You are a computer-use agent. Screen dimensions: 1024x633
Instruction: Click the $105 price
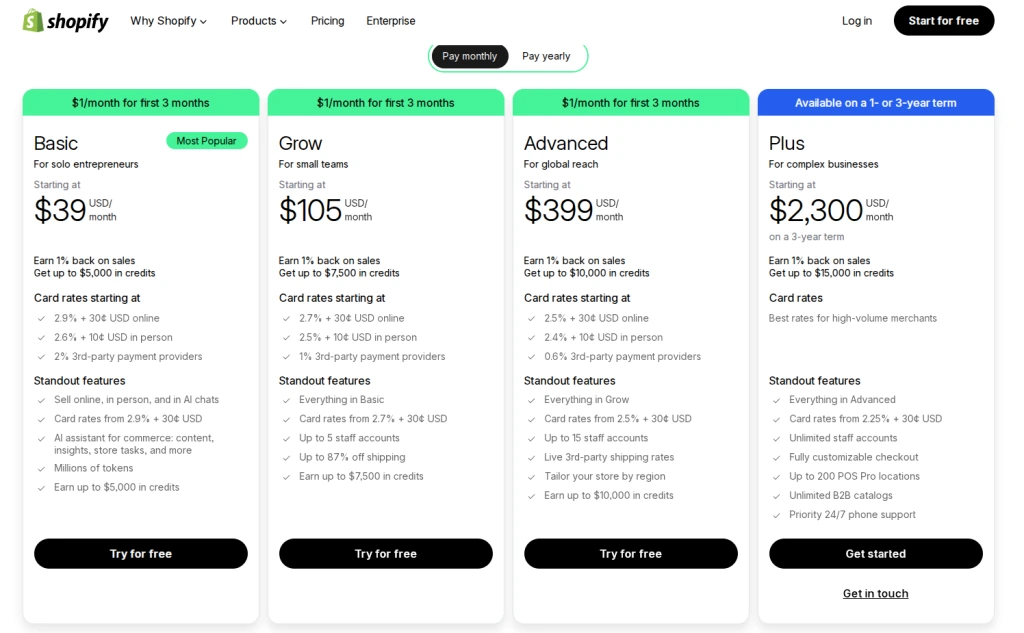[x=310, y=210]
